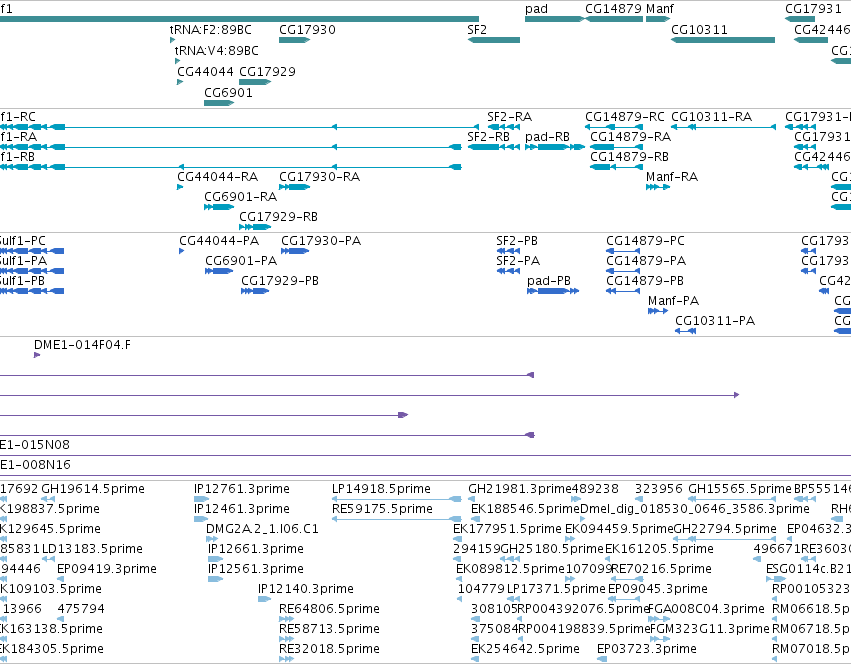Select the SF2-RB transcript glyph
This screenshot has height=664, width=851.
[x=494, y=147]
